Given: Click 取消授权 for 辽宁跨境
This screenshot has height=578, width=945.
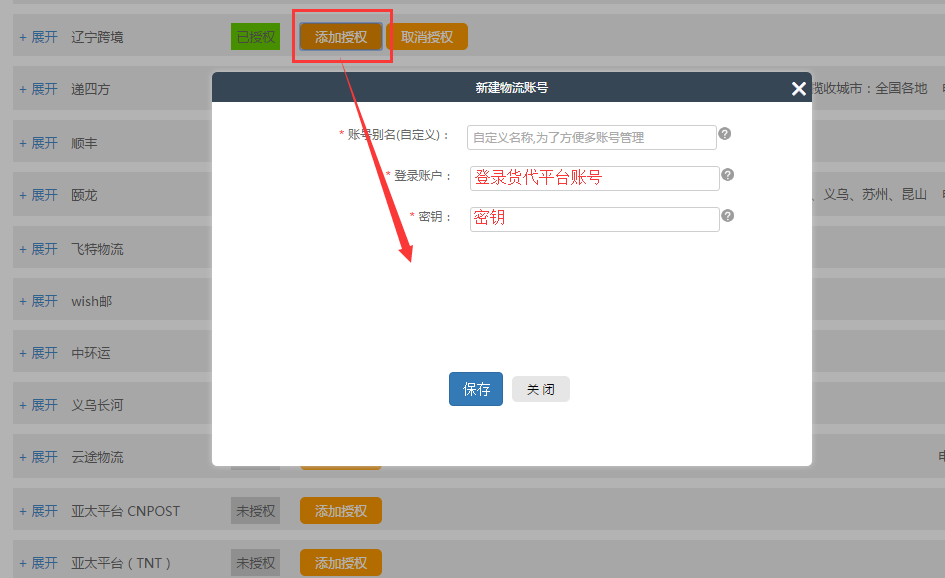Looking at the screenshot, I should coord(427,37).
